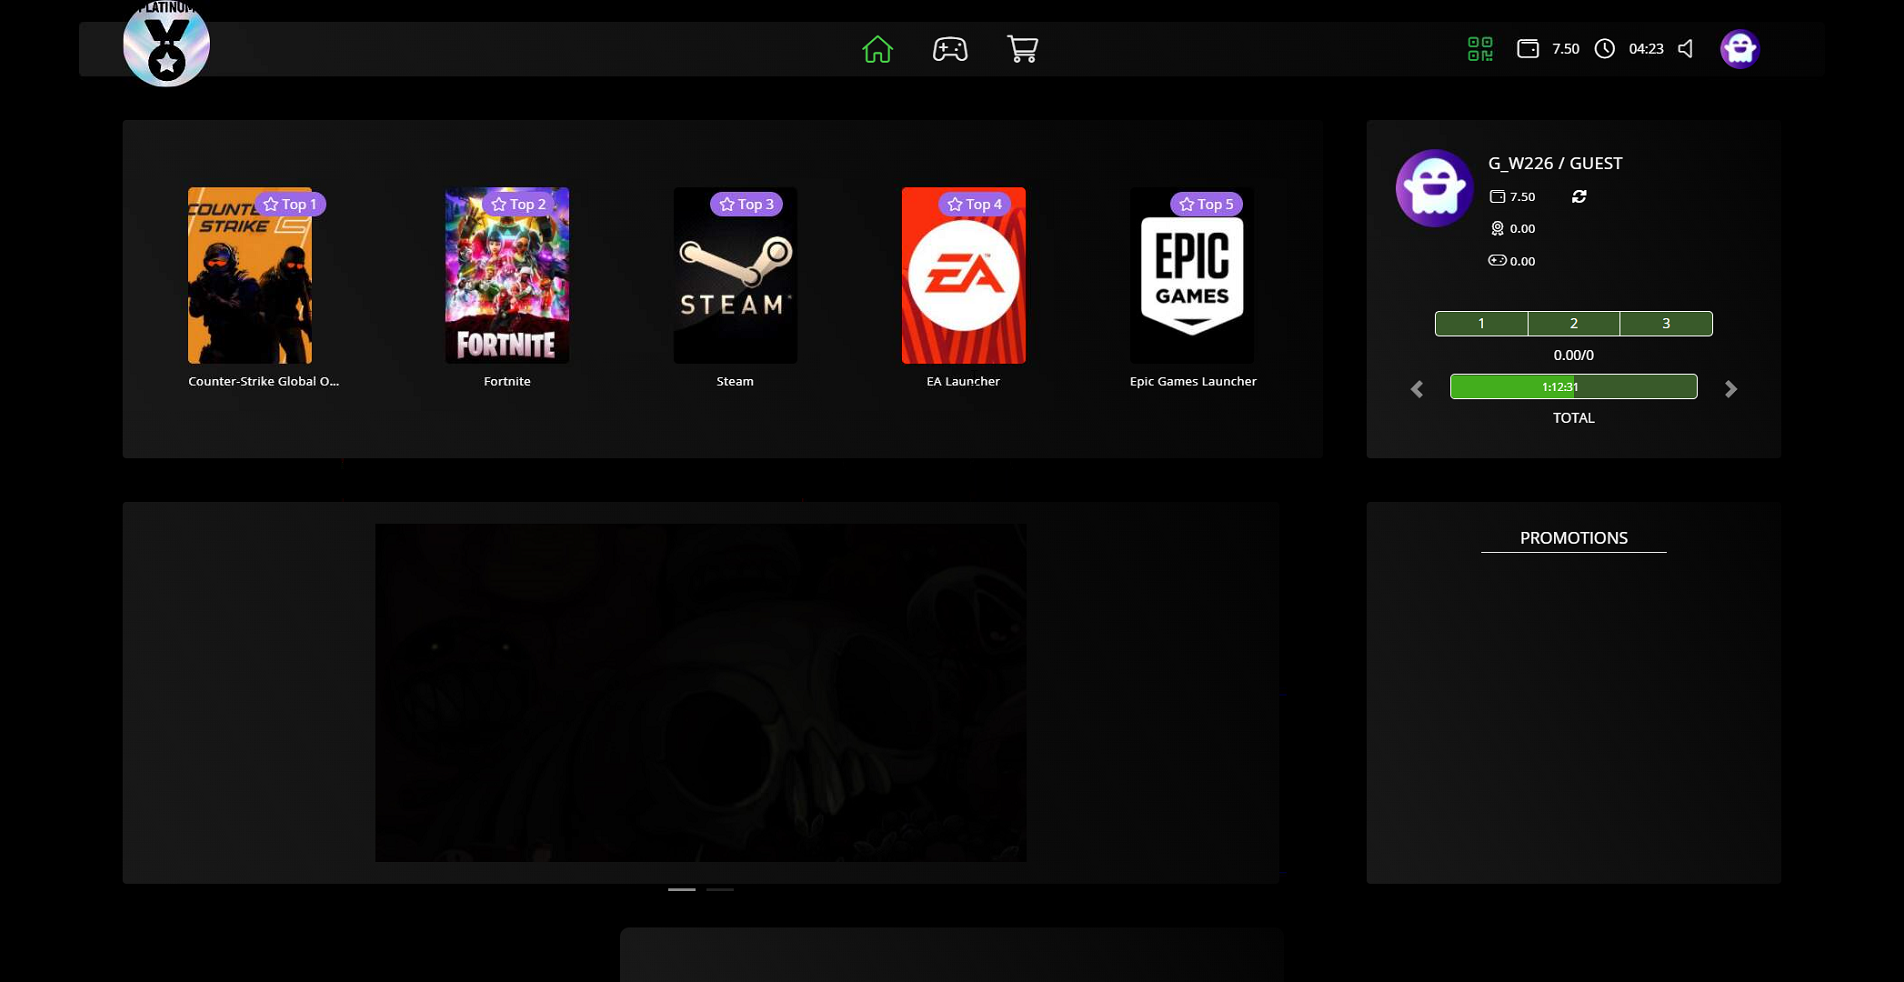This screenshot has width=1904, height=982.
Task: Click the EA Launcher title label
Action: click(x=963, y=381)
